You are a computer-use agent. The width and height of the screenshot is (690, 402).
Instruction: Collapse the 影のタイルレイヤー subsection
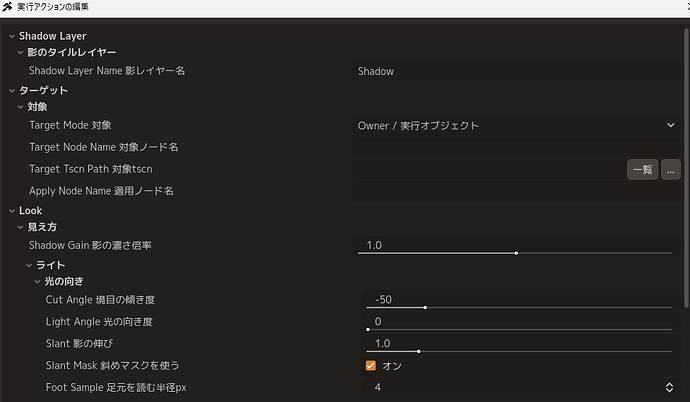click(20, 53)
